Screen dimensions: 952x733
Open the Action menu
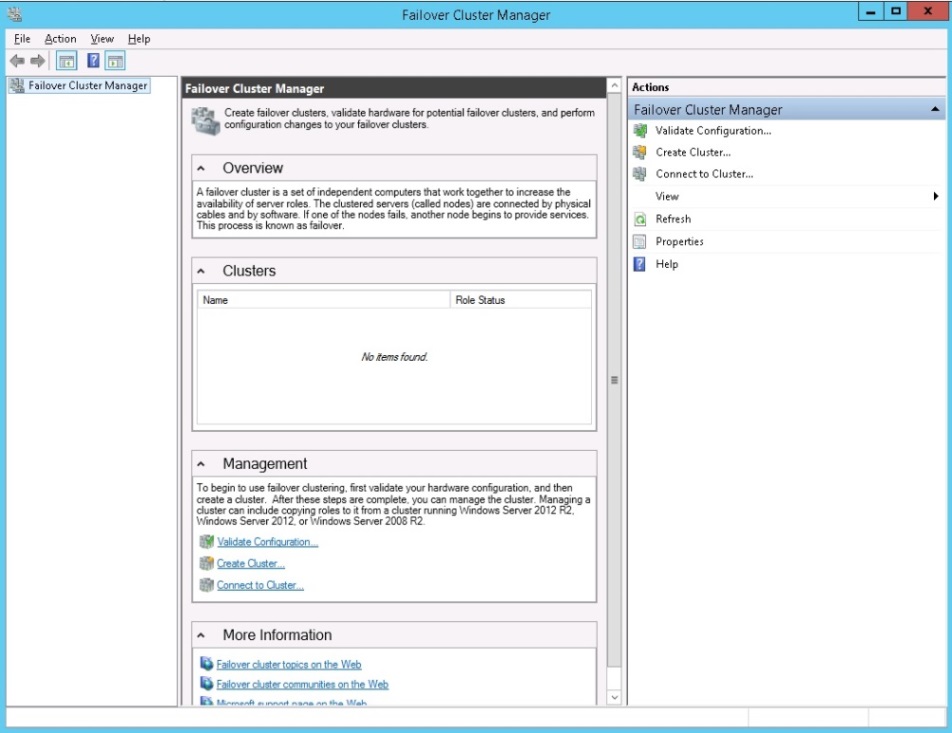coord(60,39)
